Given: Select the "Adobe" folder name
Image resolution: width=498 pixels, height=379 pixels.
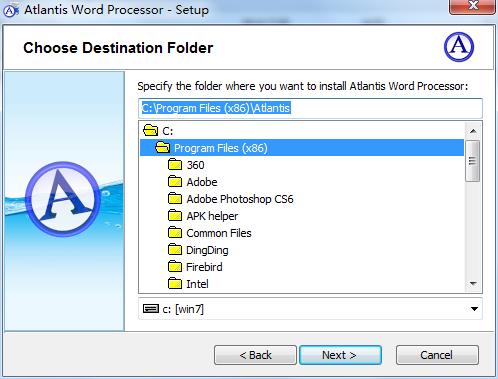Looking at the screenshot, I should [x=202, y=182].
